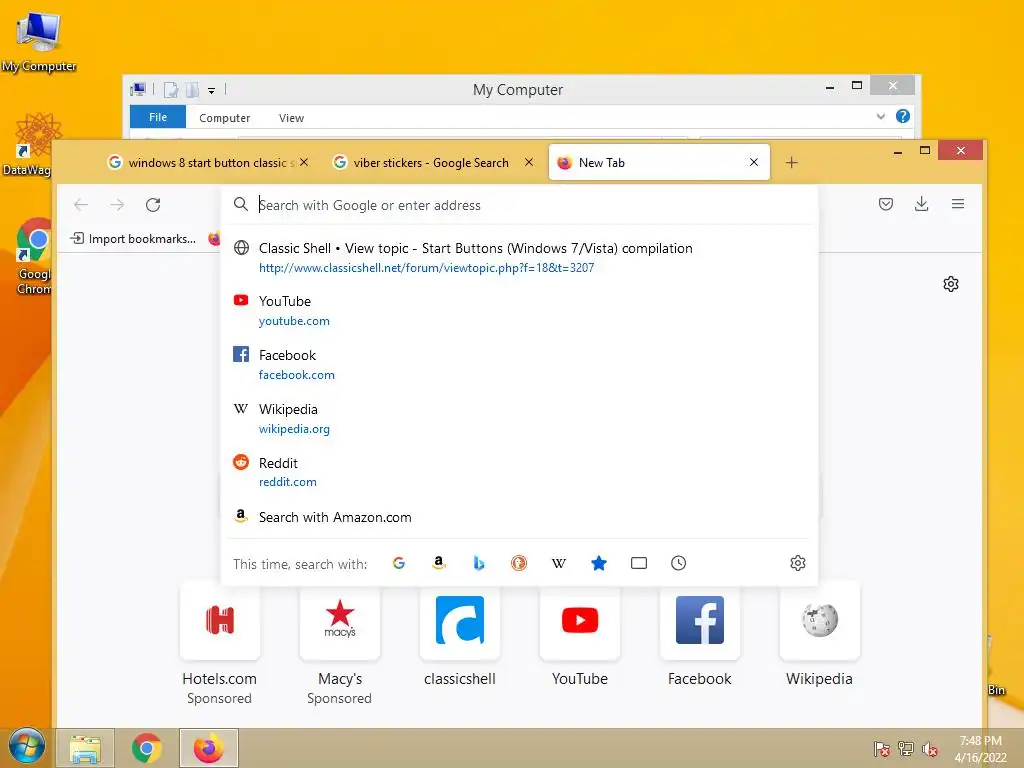Screen dimensions: 1024x768
Task: Select the Reddit reddit.com suggestion
Action: click(519, 472)
